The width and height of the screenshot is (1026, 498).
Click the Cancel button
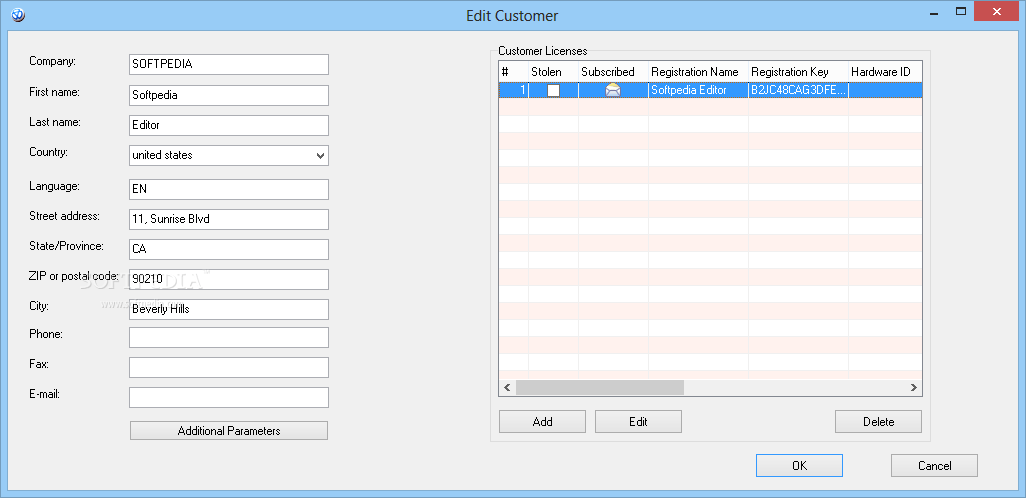click(934, 466)
